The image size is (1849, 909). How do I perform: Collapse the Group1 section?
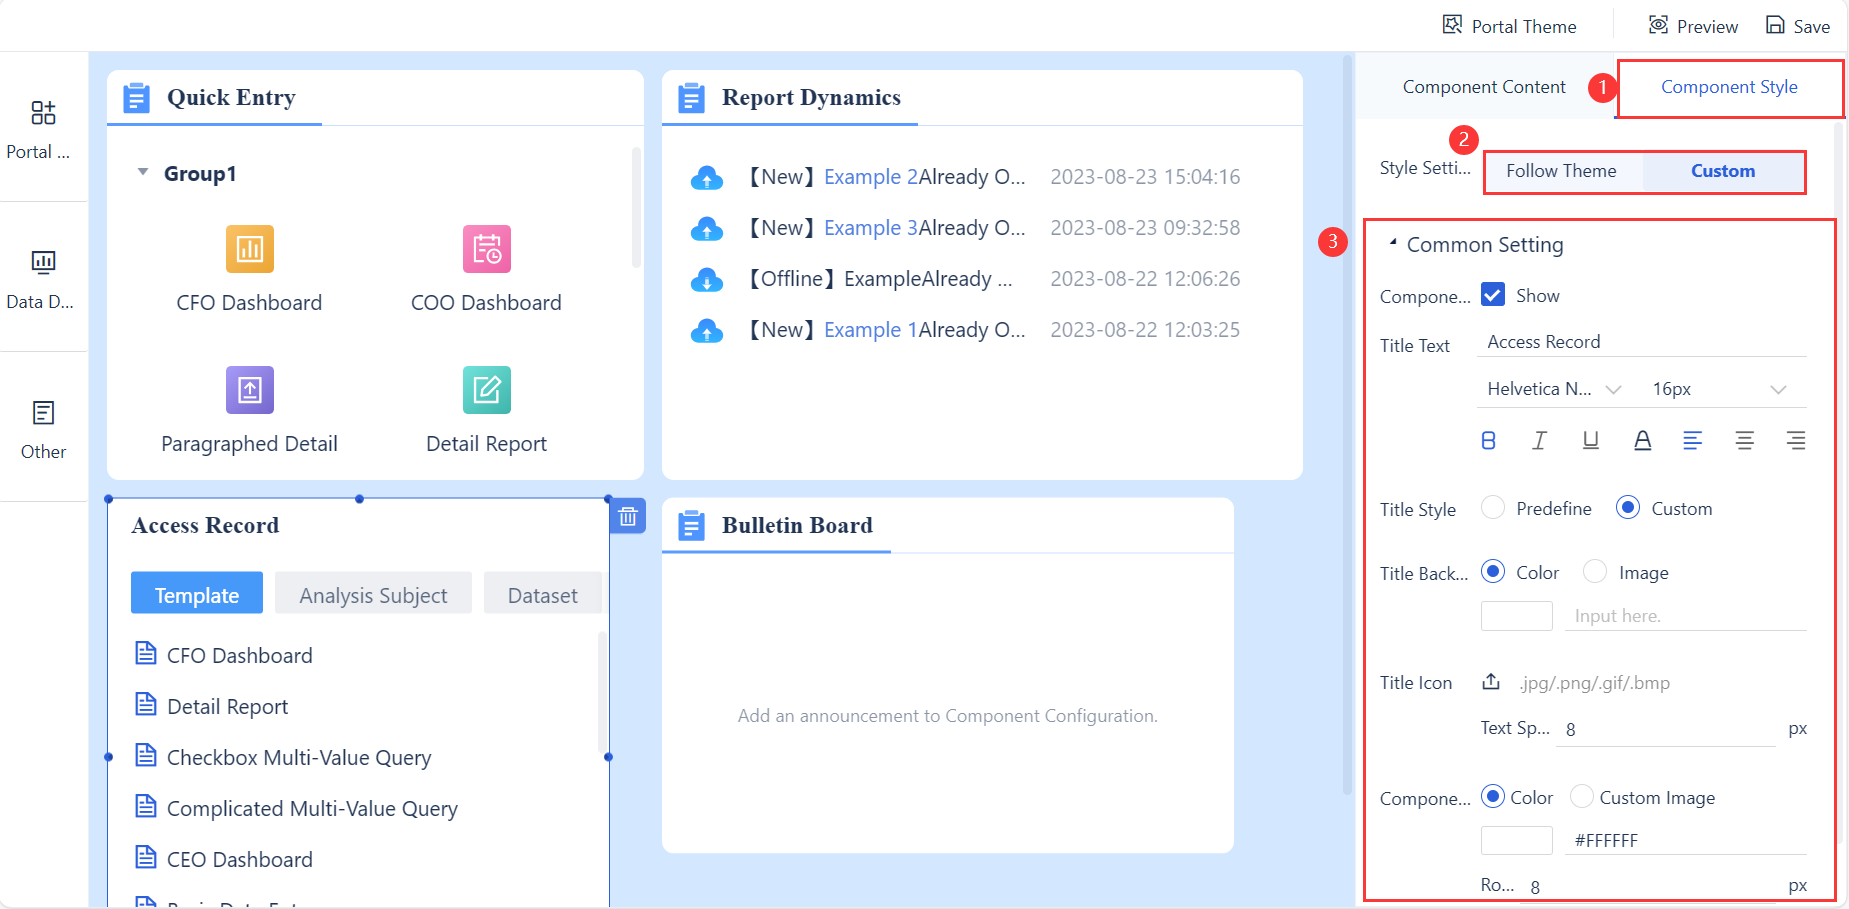(142, 172)
